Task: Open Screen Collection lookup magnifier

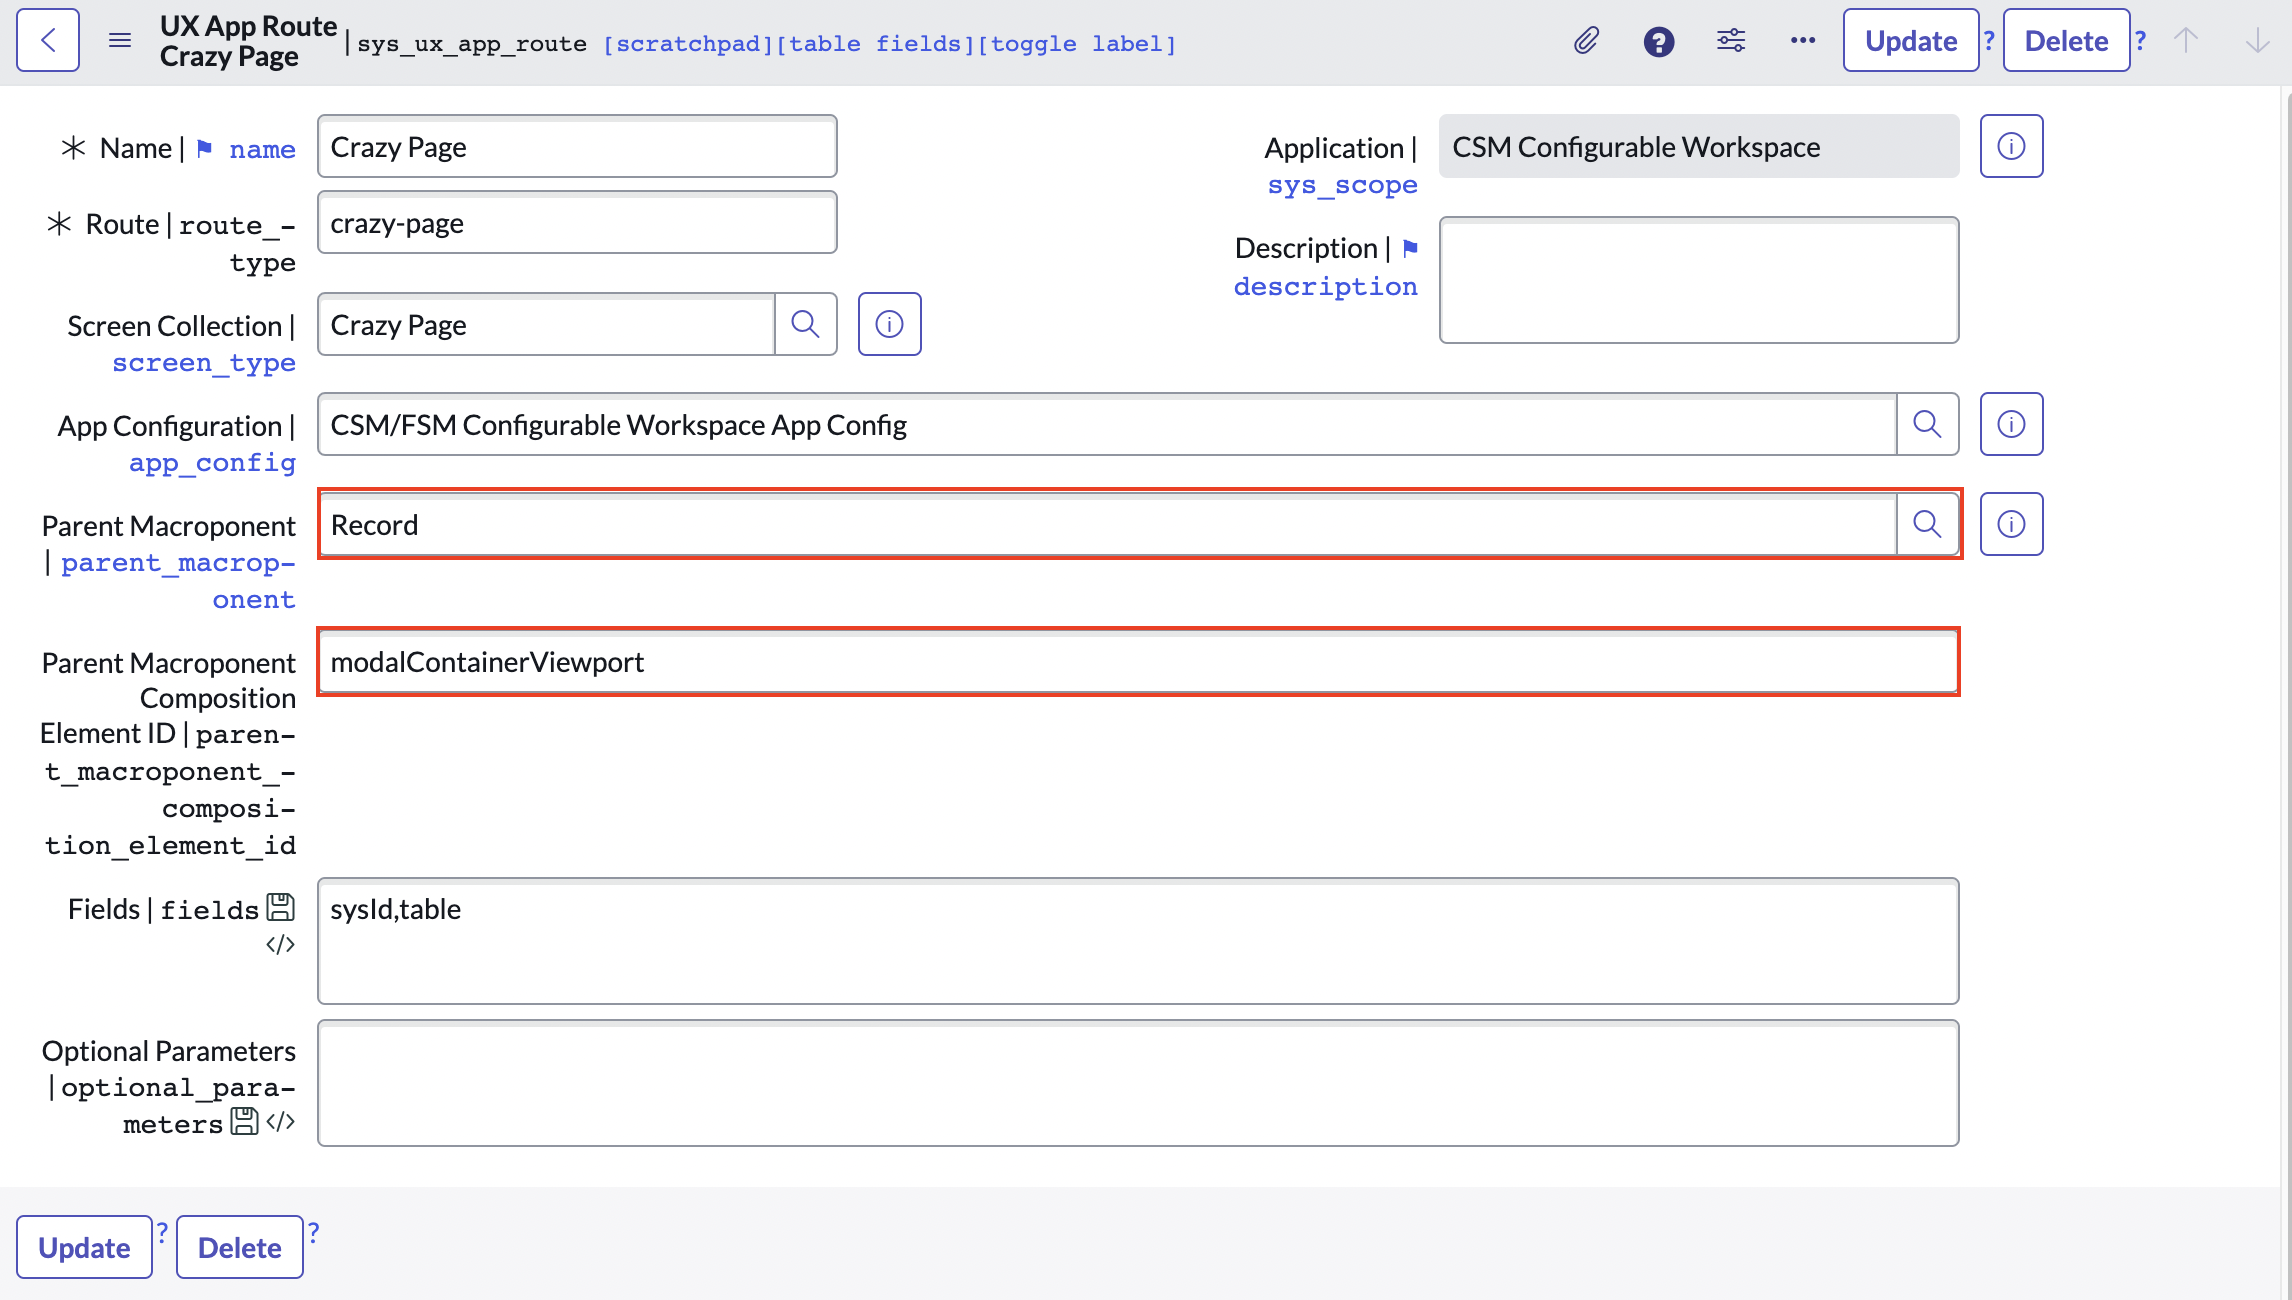Action: pos(805,324)
